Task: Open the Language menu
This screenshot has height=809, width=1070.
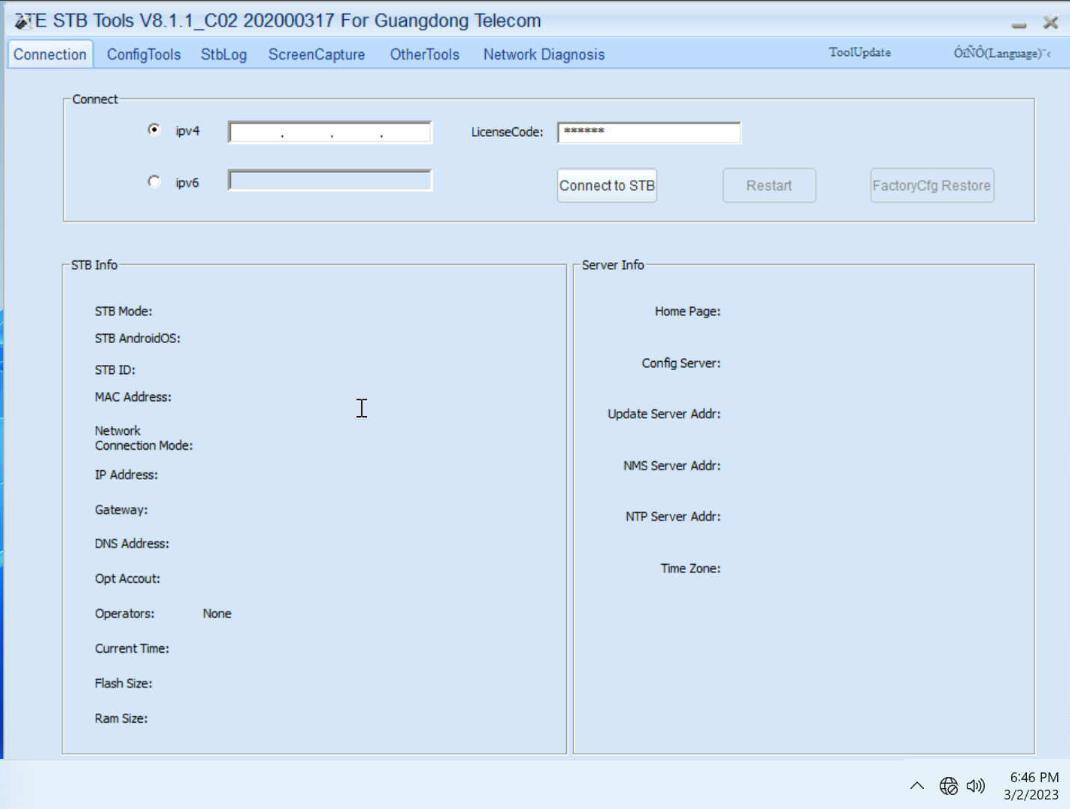Action: 1002,53
